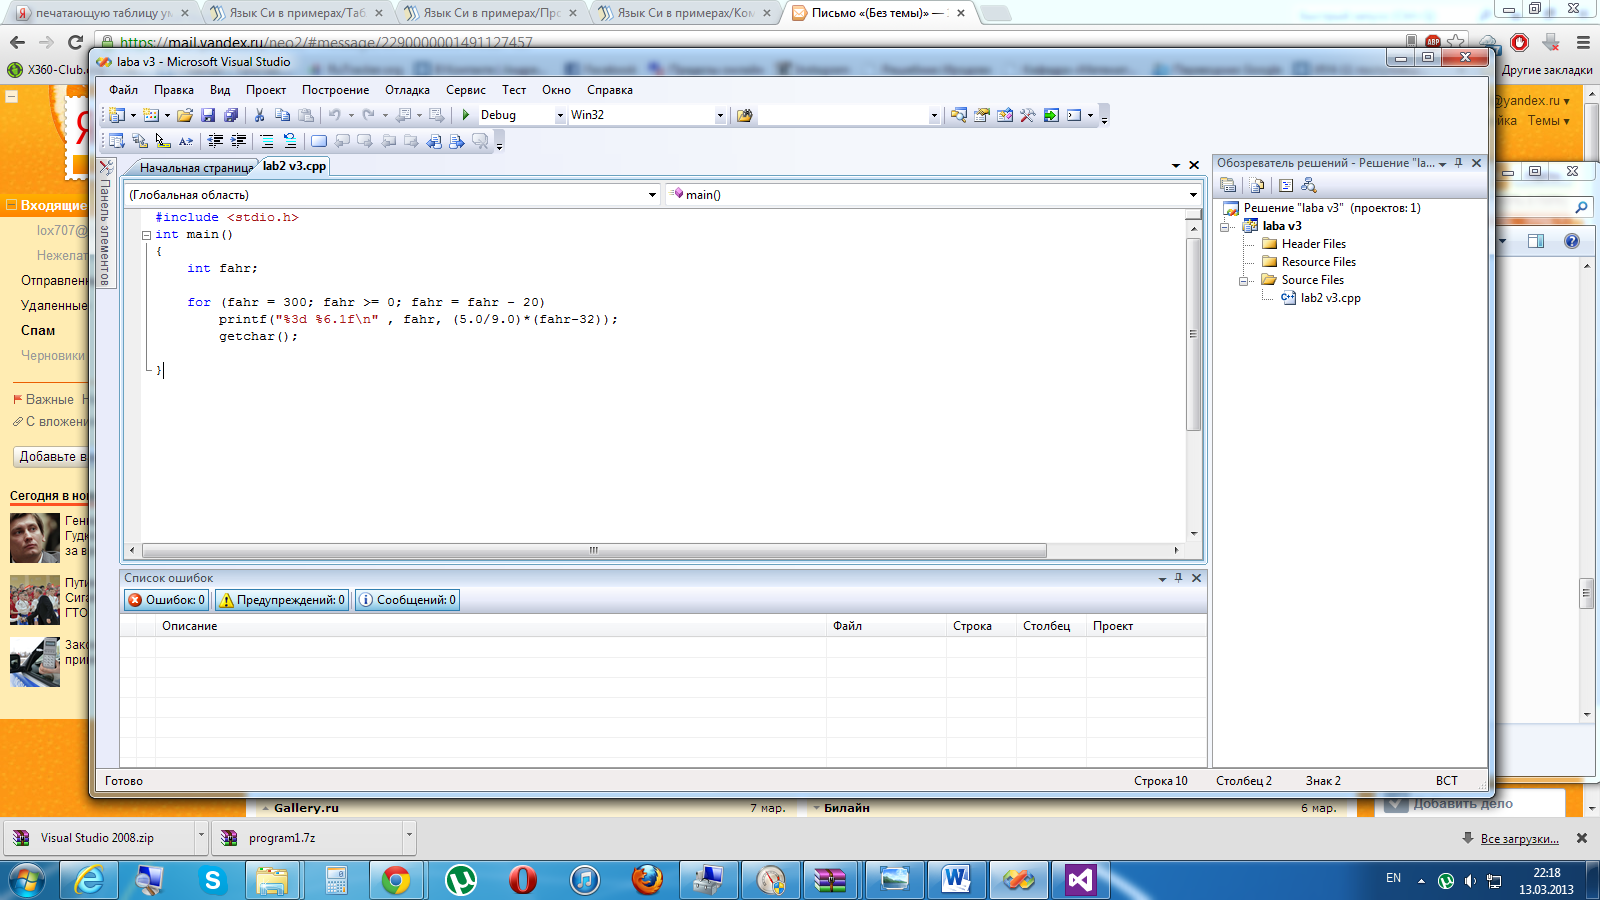The height and width of the screenshot is (900, 1600).
Task: Open Solution Explorer window position menu arrow
Action: [1443, 164]
